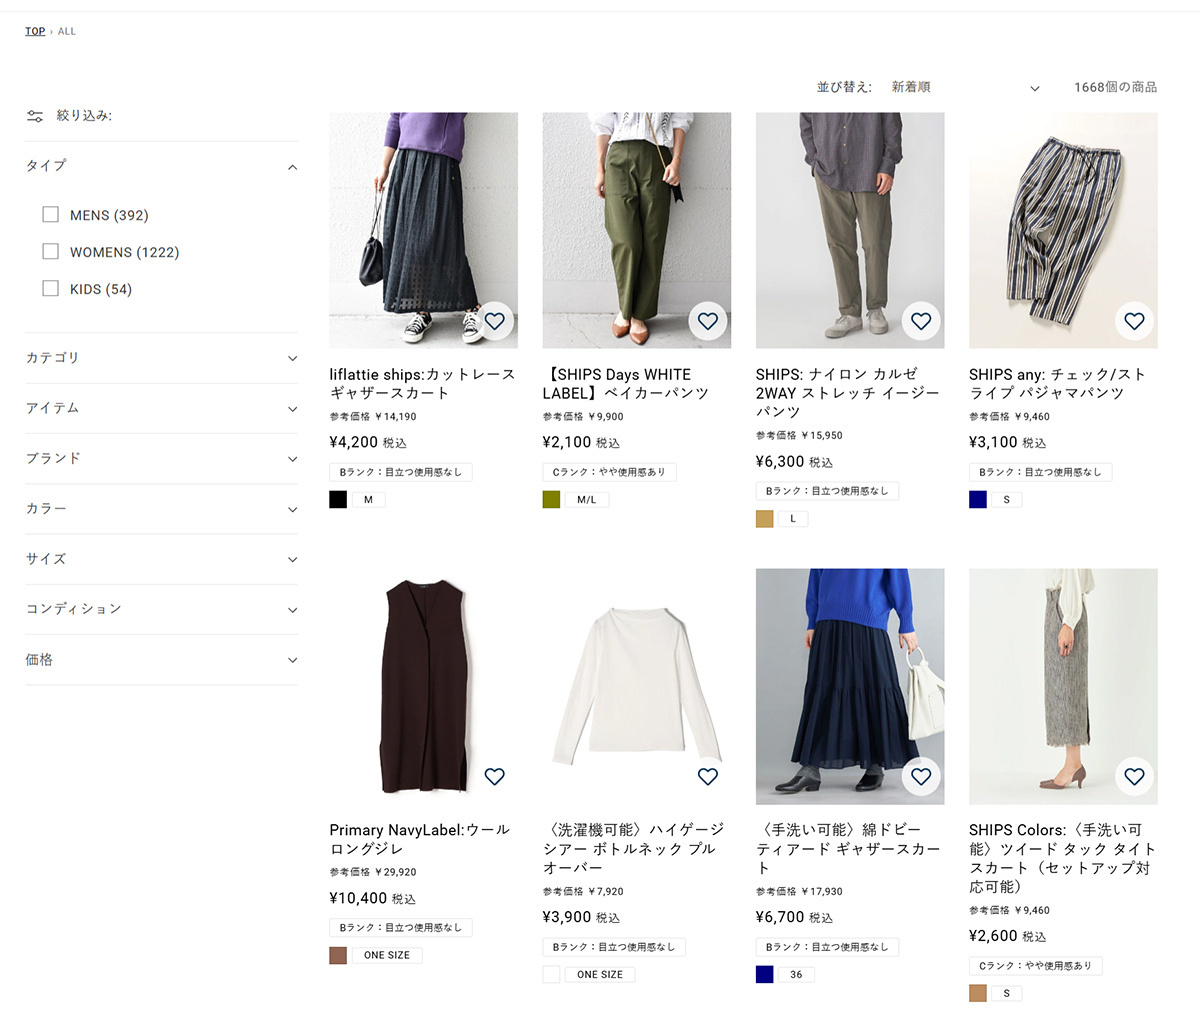Click the 絞り込み filter sliders icon
1200x1011 pixels.
(x=35, y=116)
